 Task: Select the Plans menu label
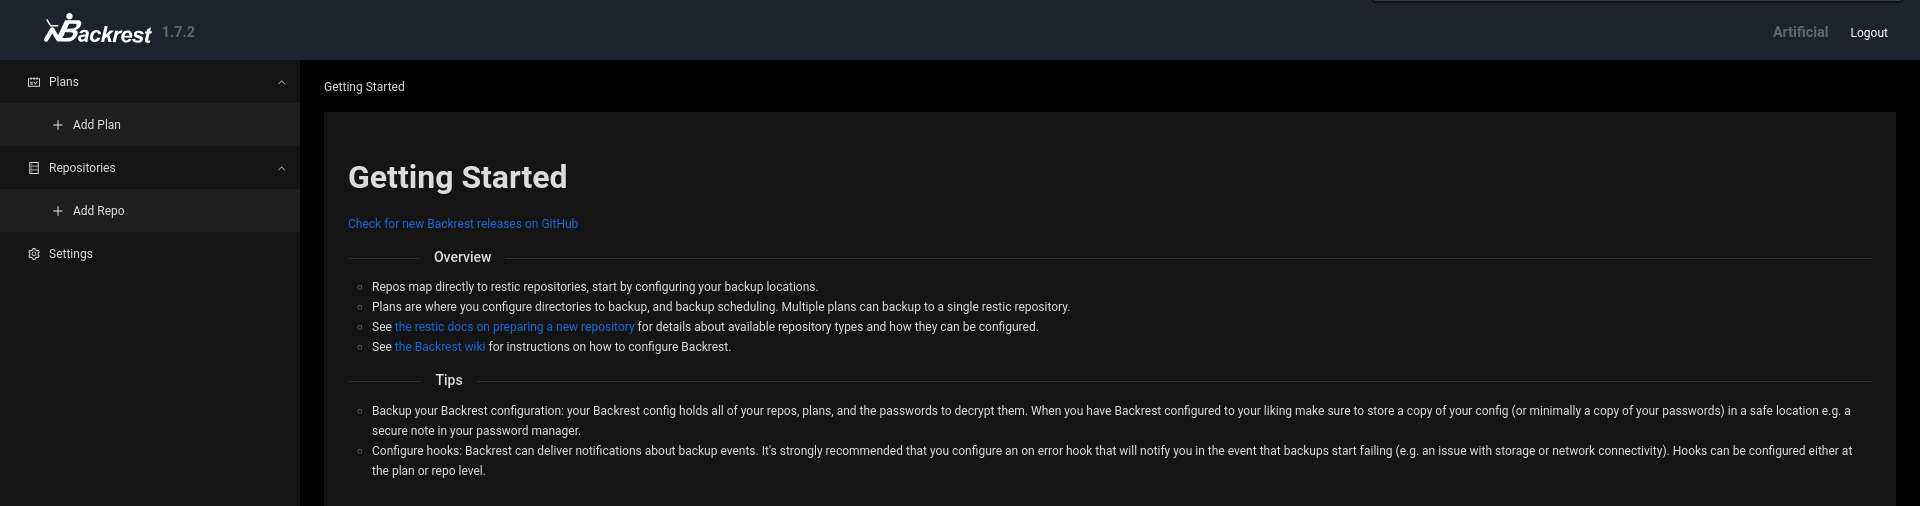64,82
